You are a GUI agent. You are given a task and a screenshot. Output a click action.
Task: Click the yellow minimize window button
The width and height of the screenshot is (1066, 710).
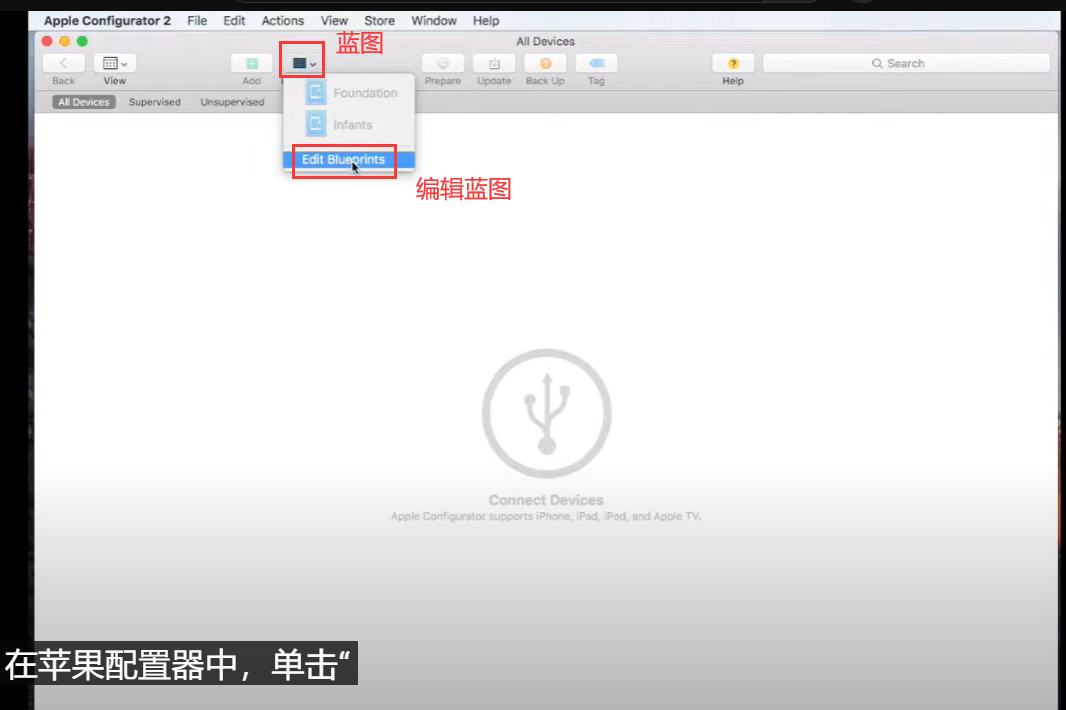coord(65,41)
